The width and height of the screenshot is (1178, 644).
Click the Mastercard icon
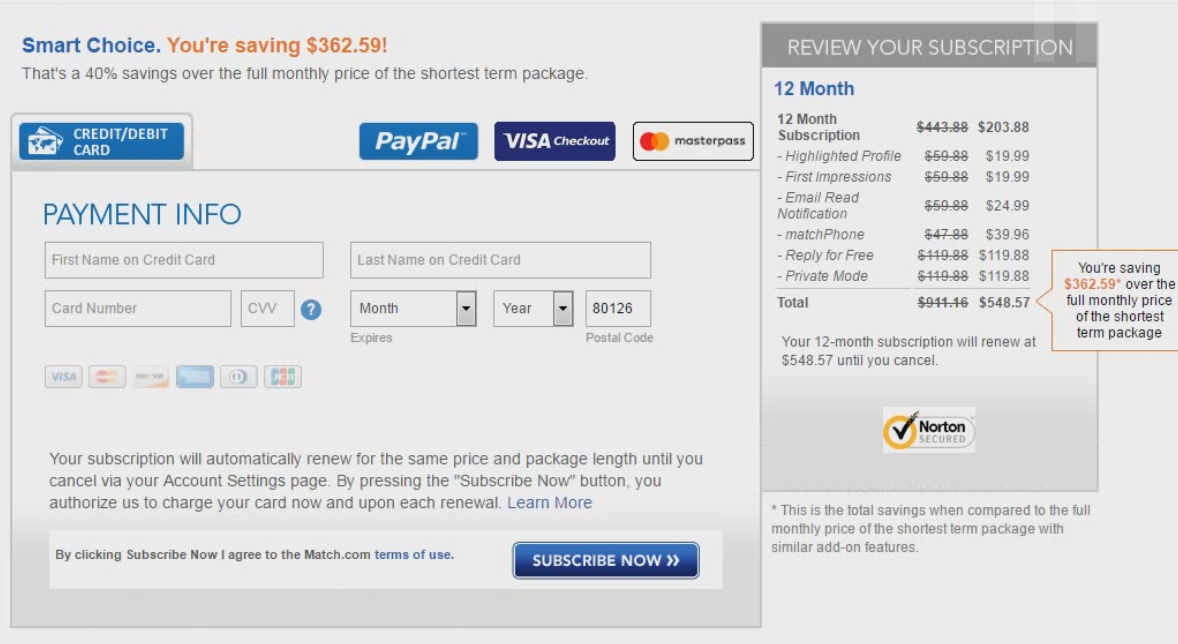coord(107,377)
